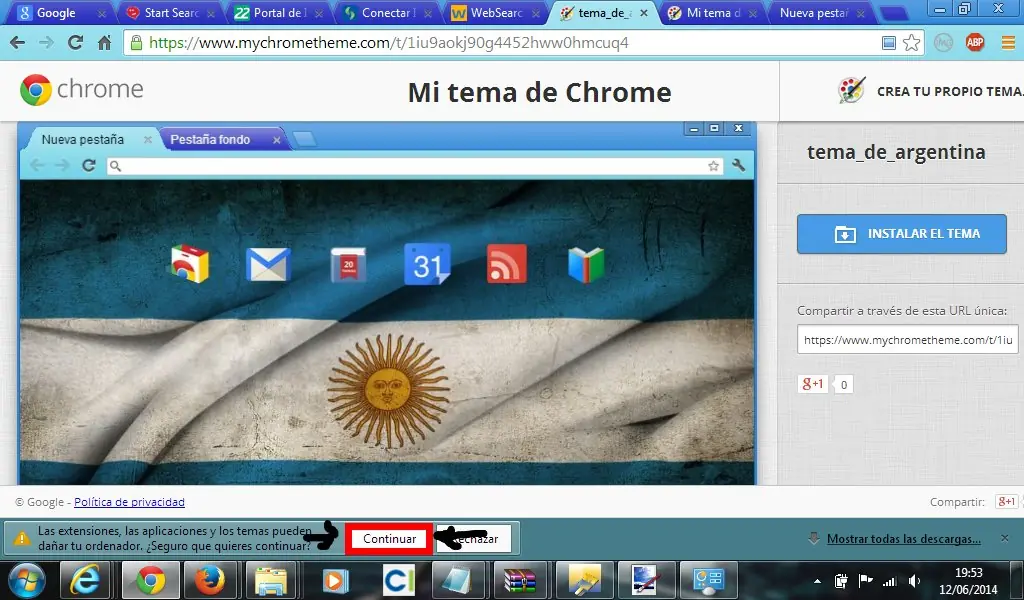Click the Action Center flag tray icon

(x=865, y=580)
